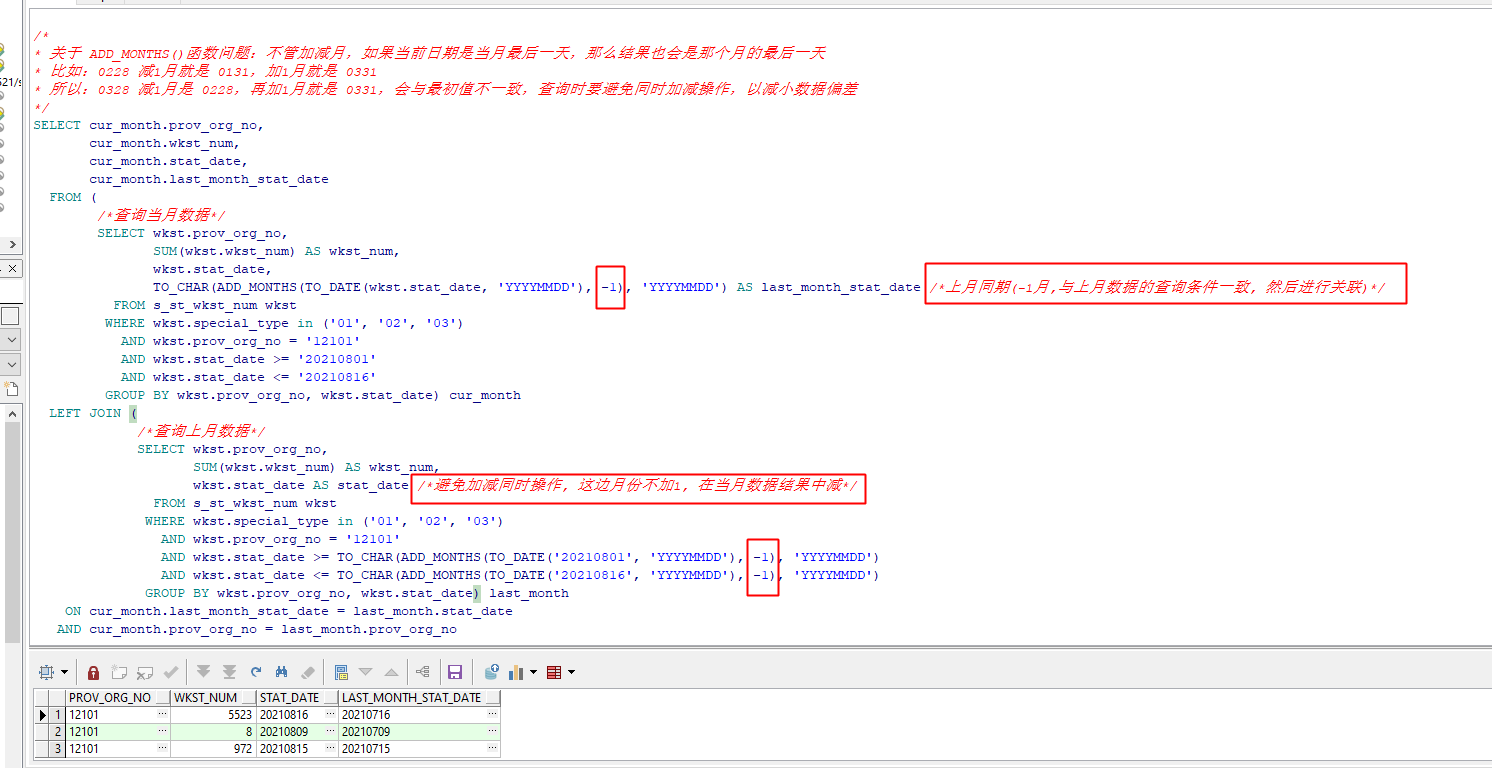
Task: Refresh the query results
Action: [255, 671]
